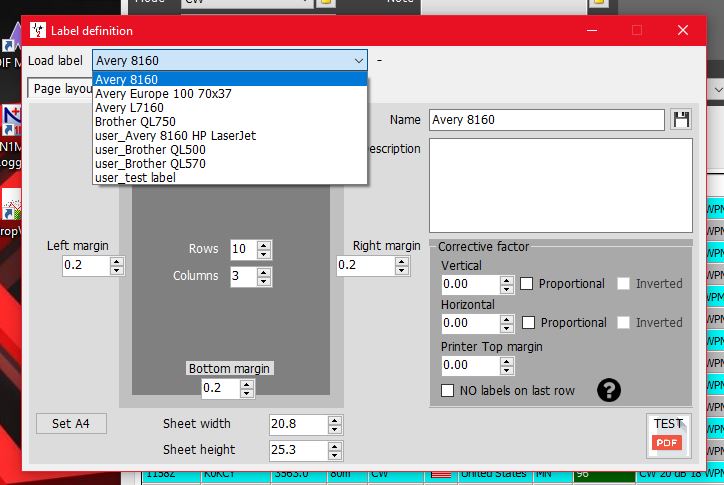Choose user_Avery 8160 HP LaserJet entry
This screenshot has width=724, height=485.
coord(230,136)
